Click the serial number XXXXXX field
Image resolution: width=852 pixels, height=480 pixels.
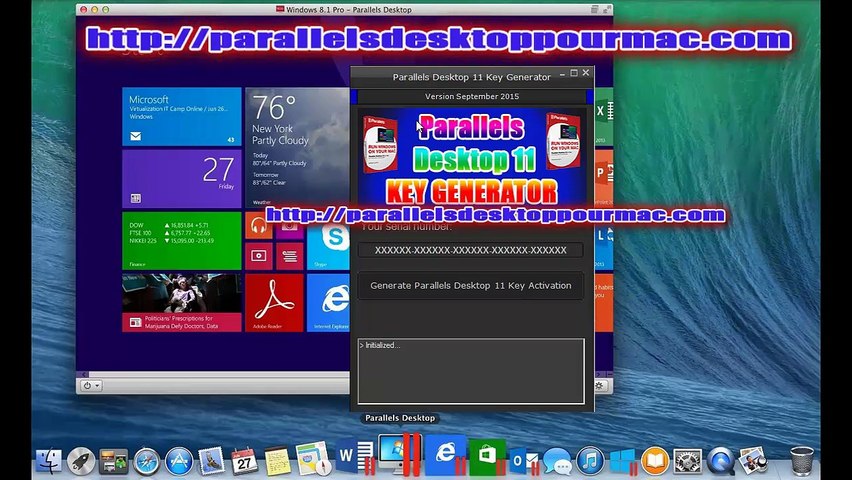[x=471, y=250]
